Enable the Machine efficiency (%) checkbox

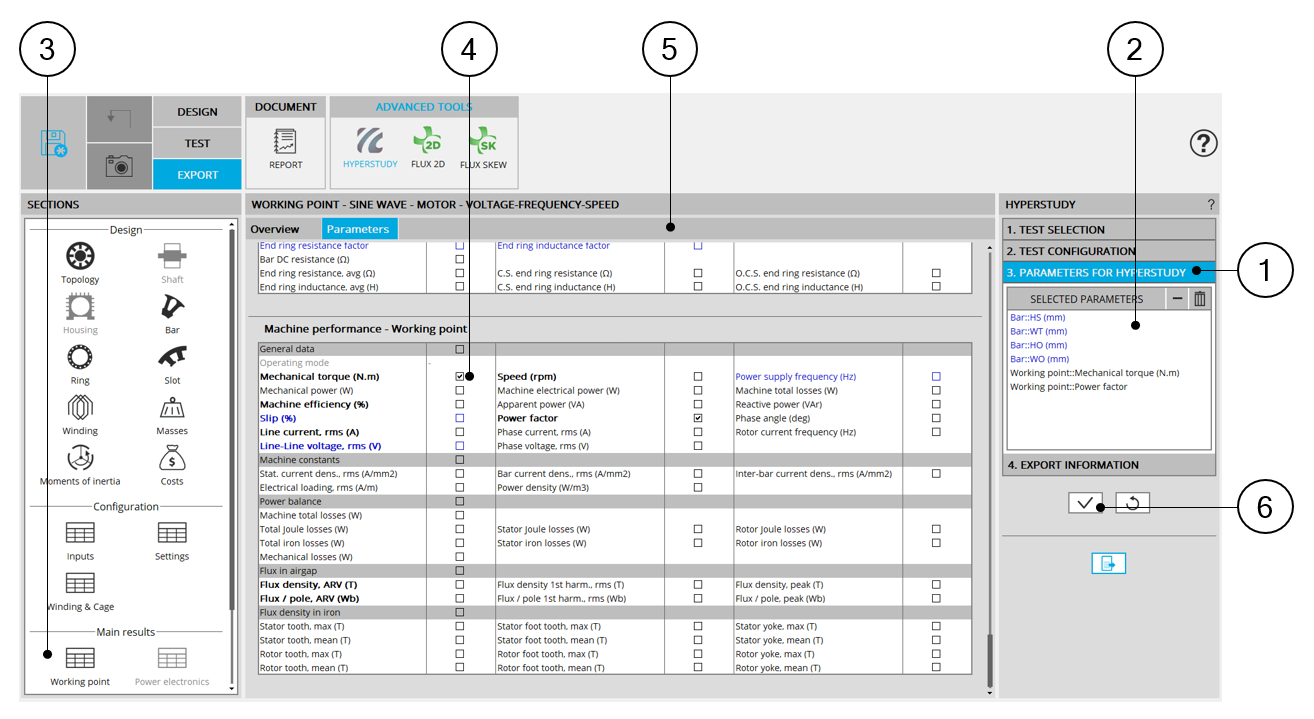point(460,404)
